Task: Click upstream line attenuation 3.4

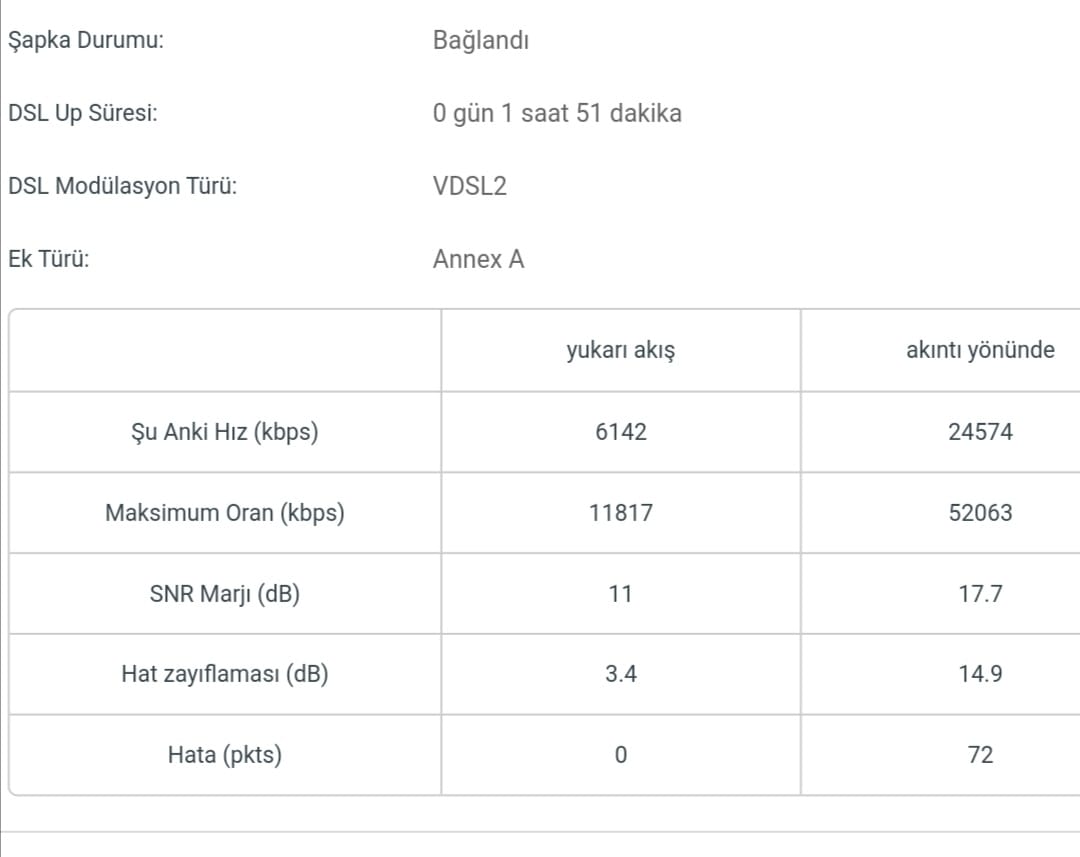Action: coord(621,674)
